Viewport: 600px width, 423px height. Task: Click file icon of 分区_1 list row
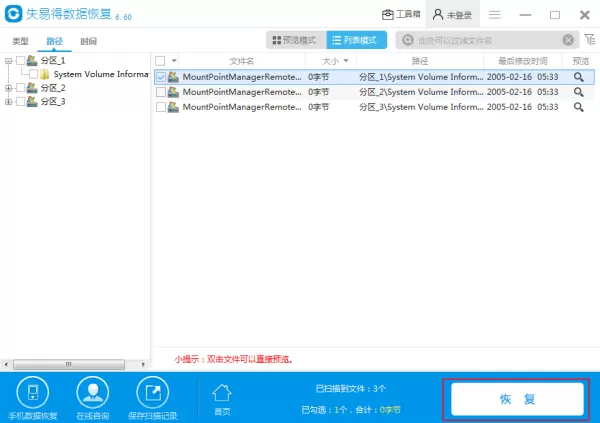pos(173,77)
